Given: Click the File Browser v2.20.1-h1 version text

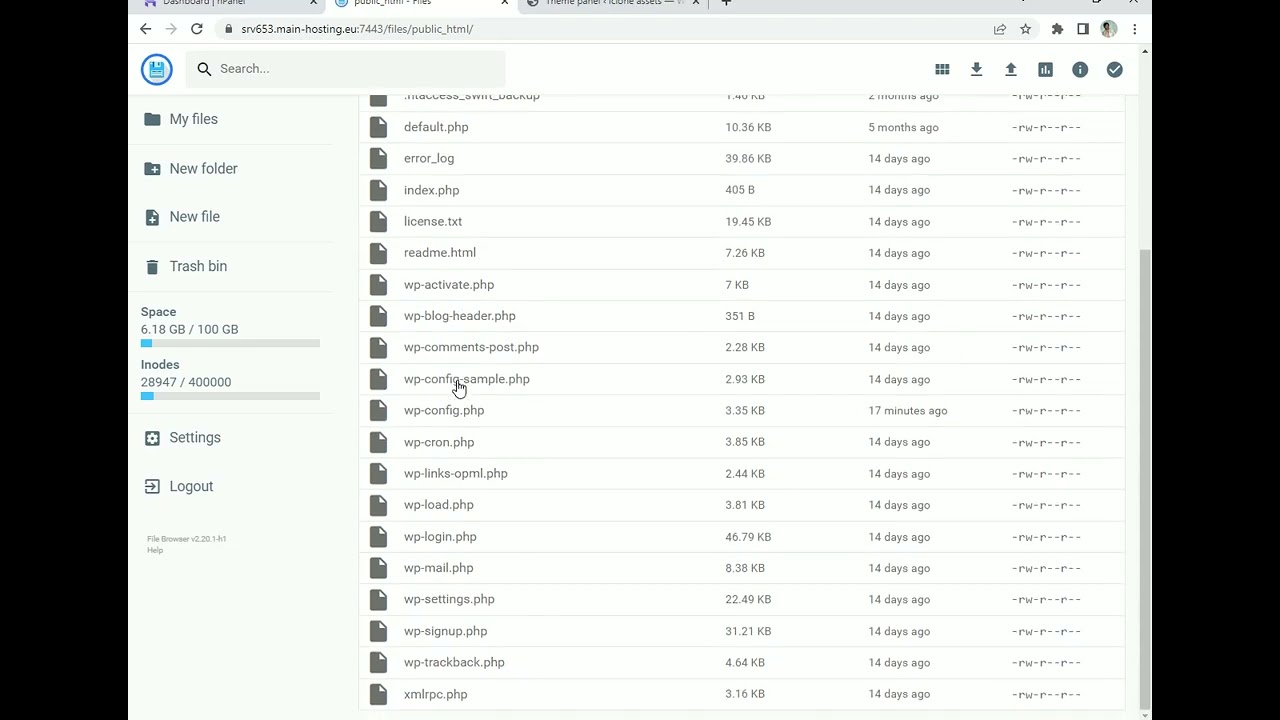Looking at the screenshot, I should (187, 539).
